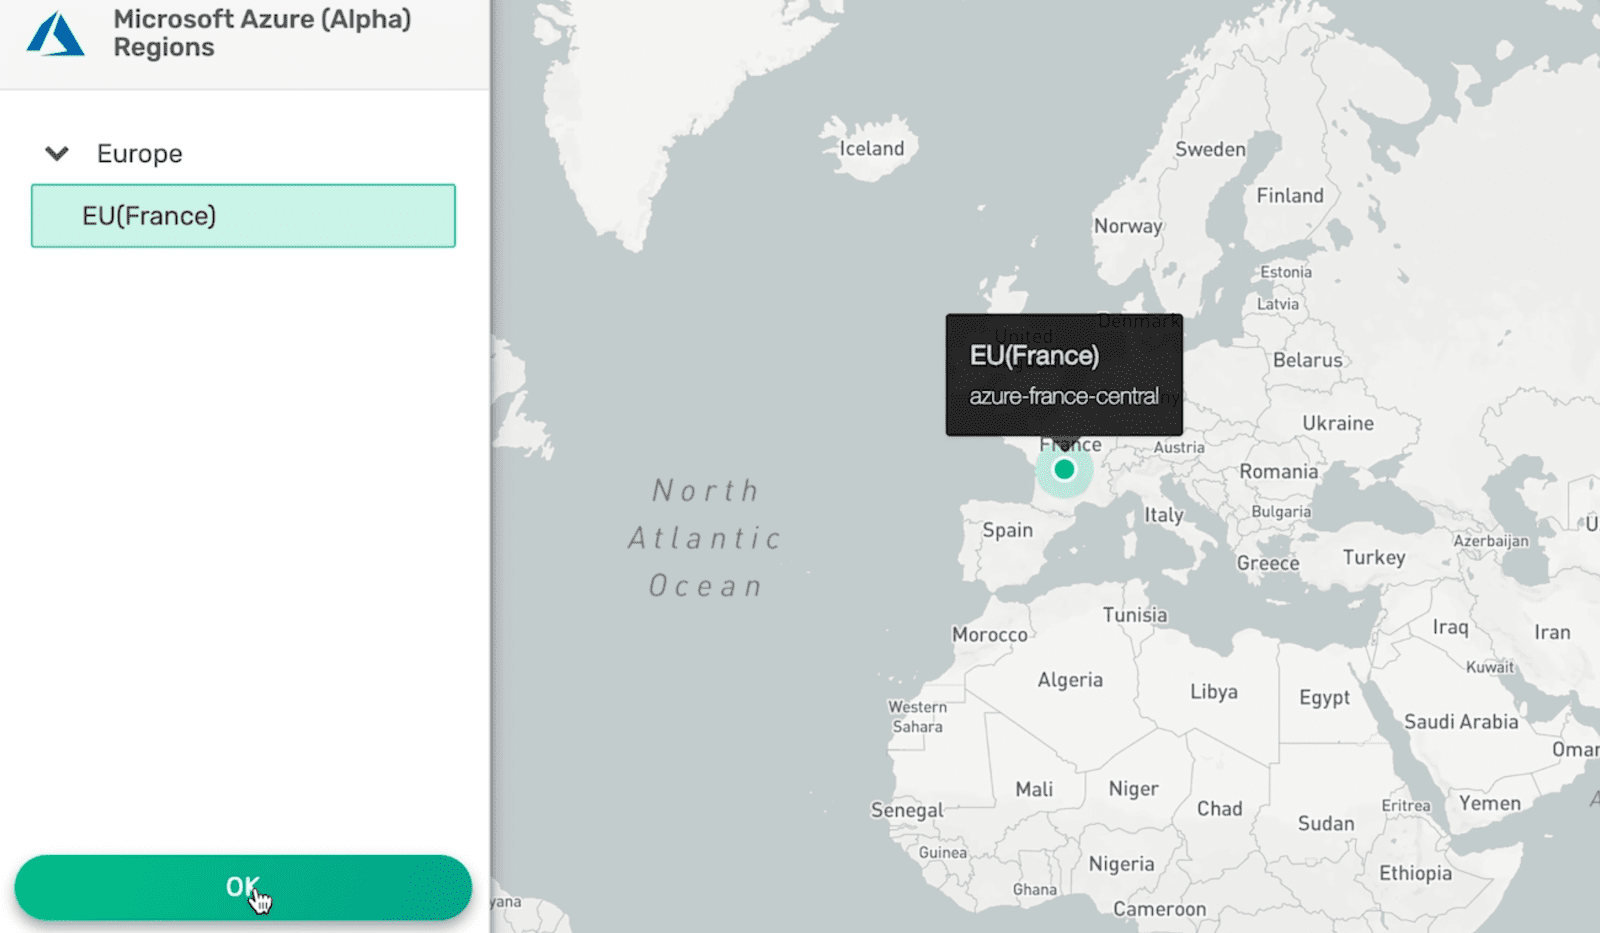The height and width of the screenshot is (933, 1600).
Task: Click the Cameroon label on the map
Action: (x=1160, y=909)
